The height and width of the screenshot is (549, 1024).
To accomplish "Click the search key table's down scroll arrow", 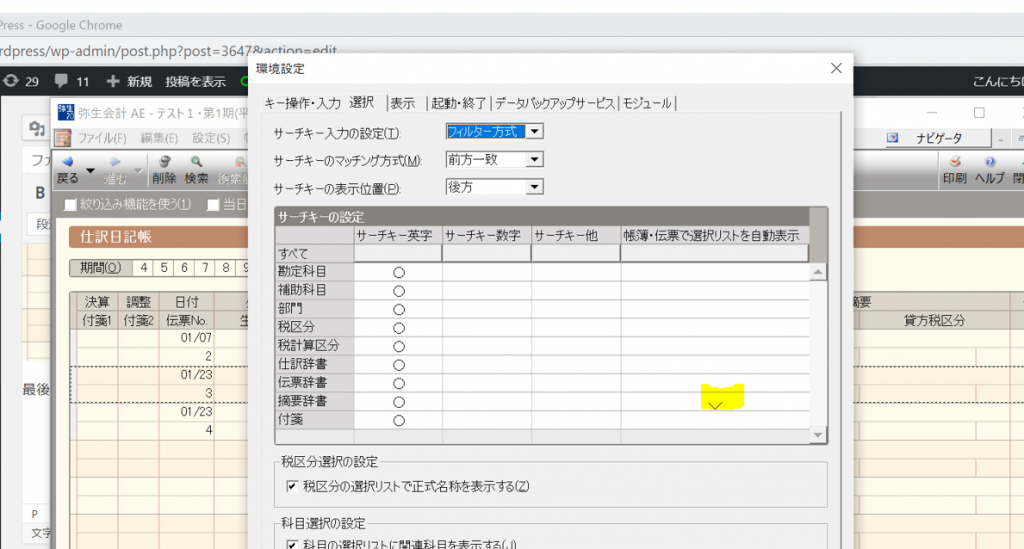I will [819, 435].
